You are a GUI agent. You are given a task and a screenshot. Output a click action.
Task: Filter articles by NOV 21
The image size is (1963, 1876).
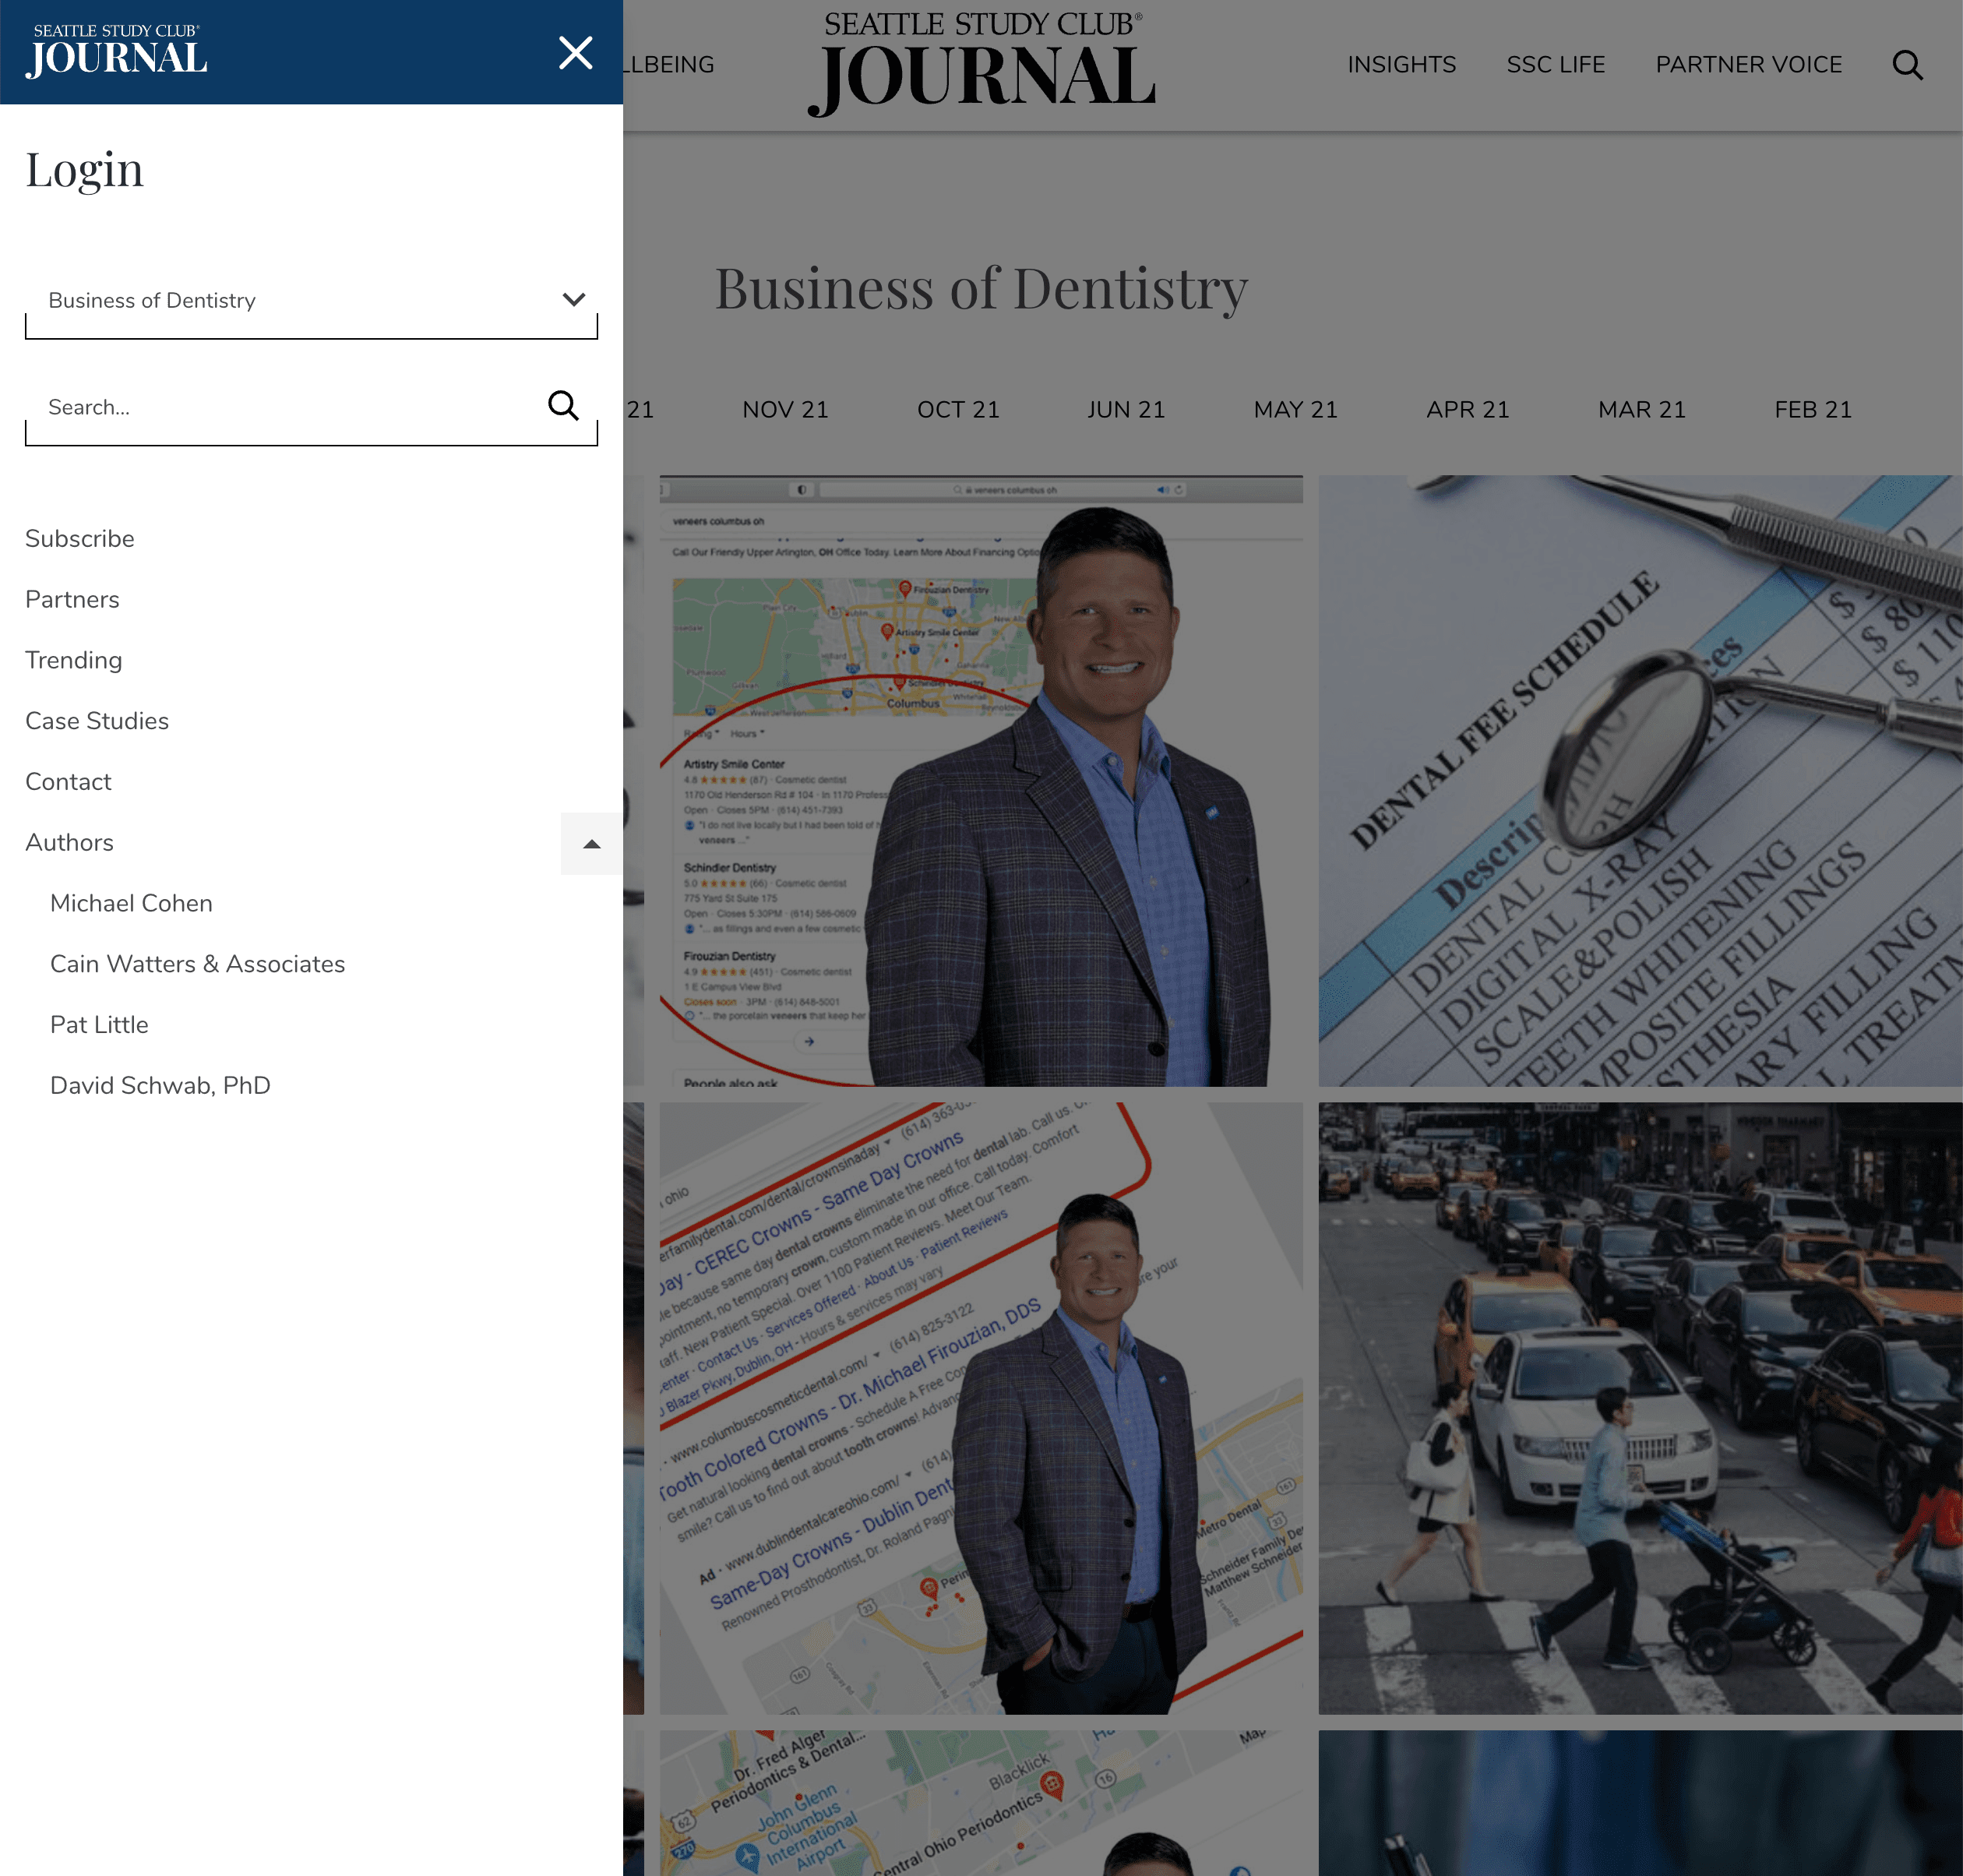pos(785,410)
